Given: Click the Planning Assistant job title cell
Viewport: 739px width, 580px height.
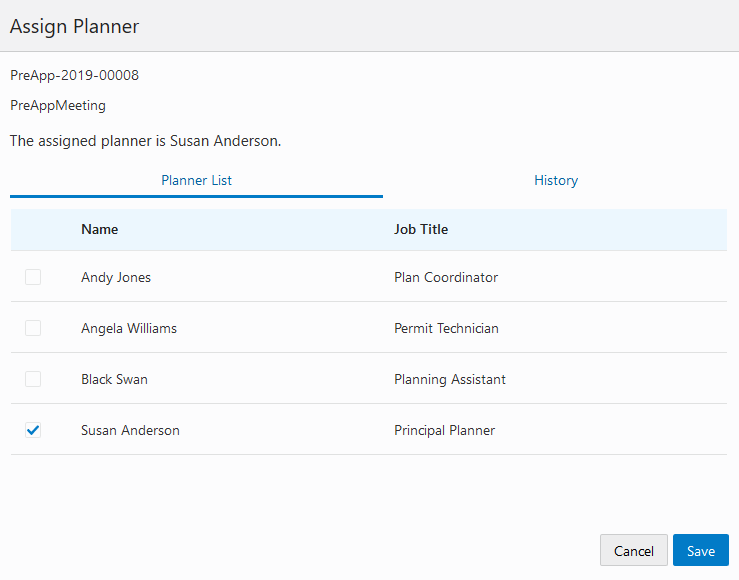Looking at the screenshot, I should point(450,379).
